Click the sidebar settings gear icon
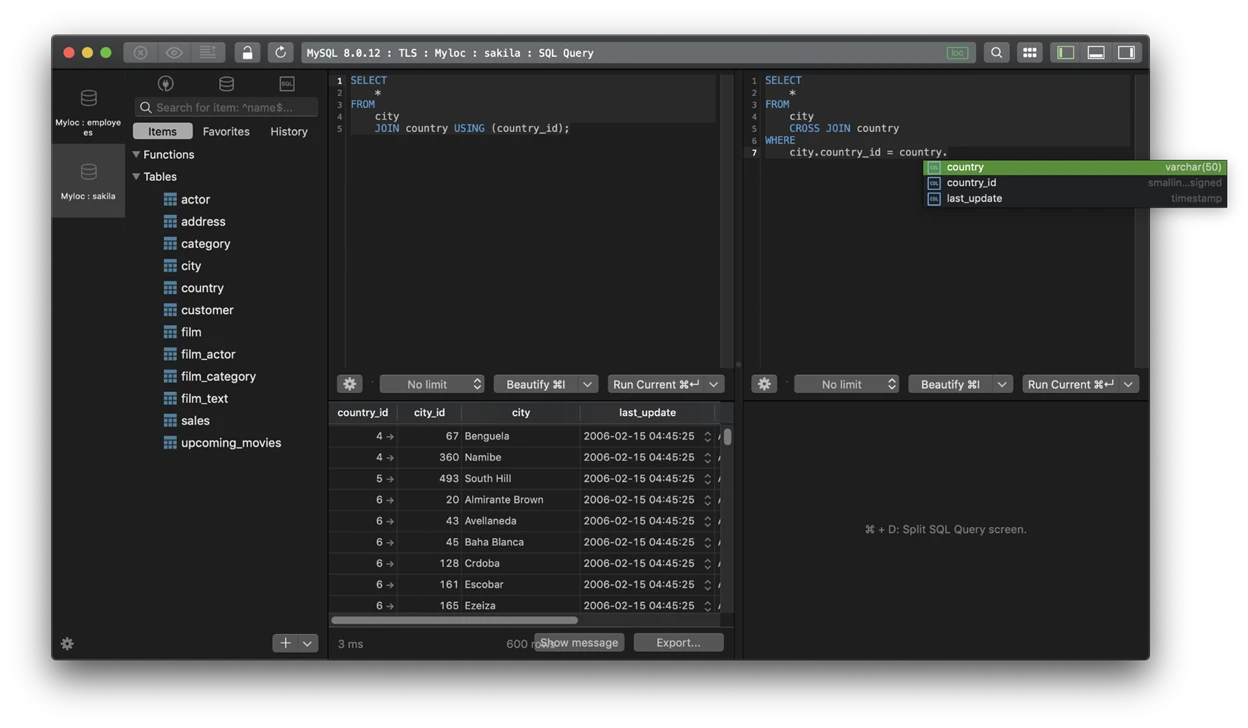 (67, 643)
